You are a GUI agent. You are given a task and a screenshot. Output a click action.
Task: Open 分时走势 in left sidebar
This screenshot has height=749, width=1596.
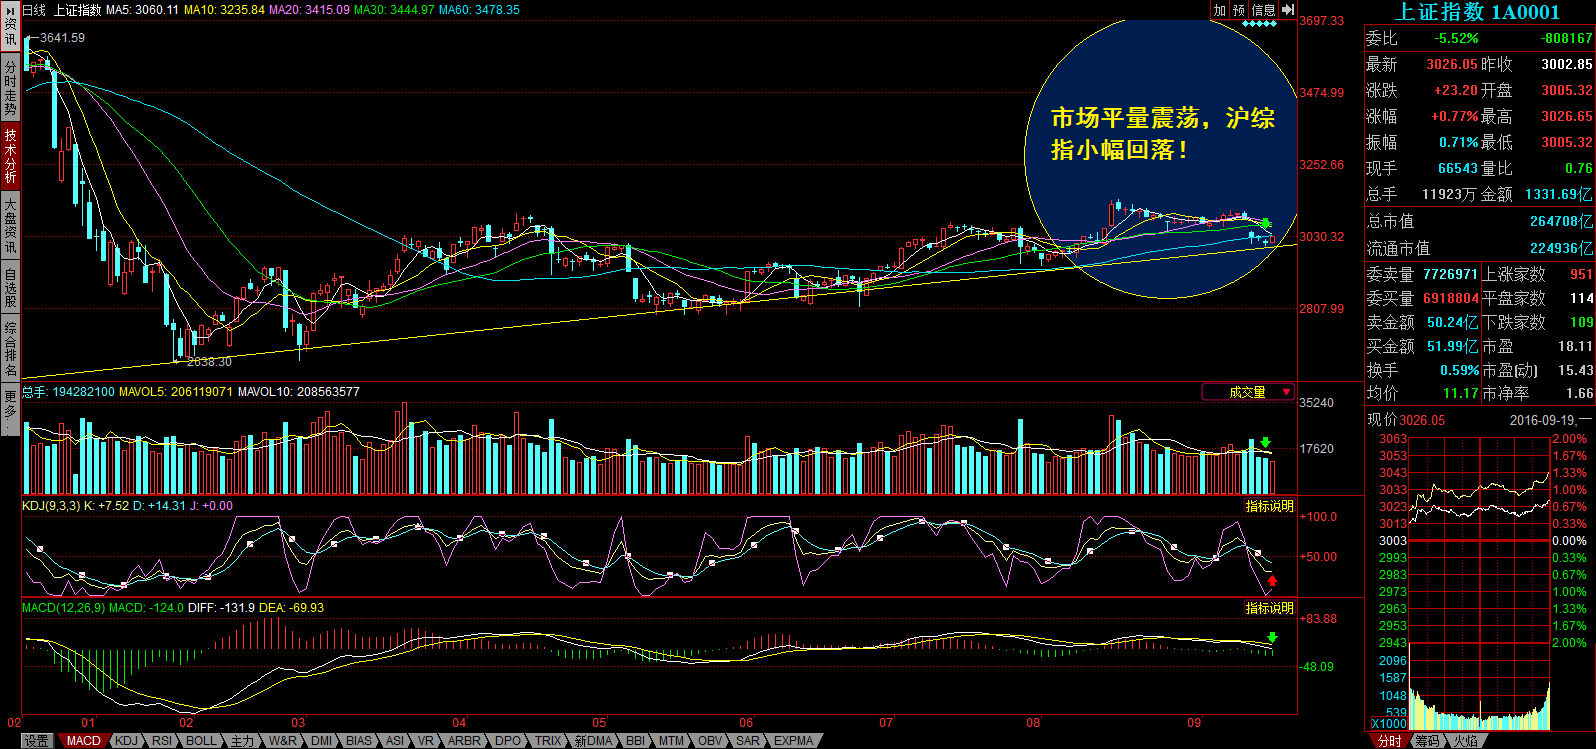(x=10, y=88)
